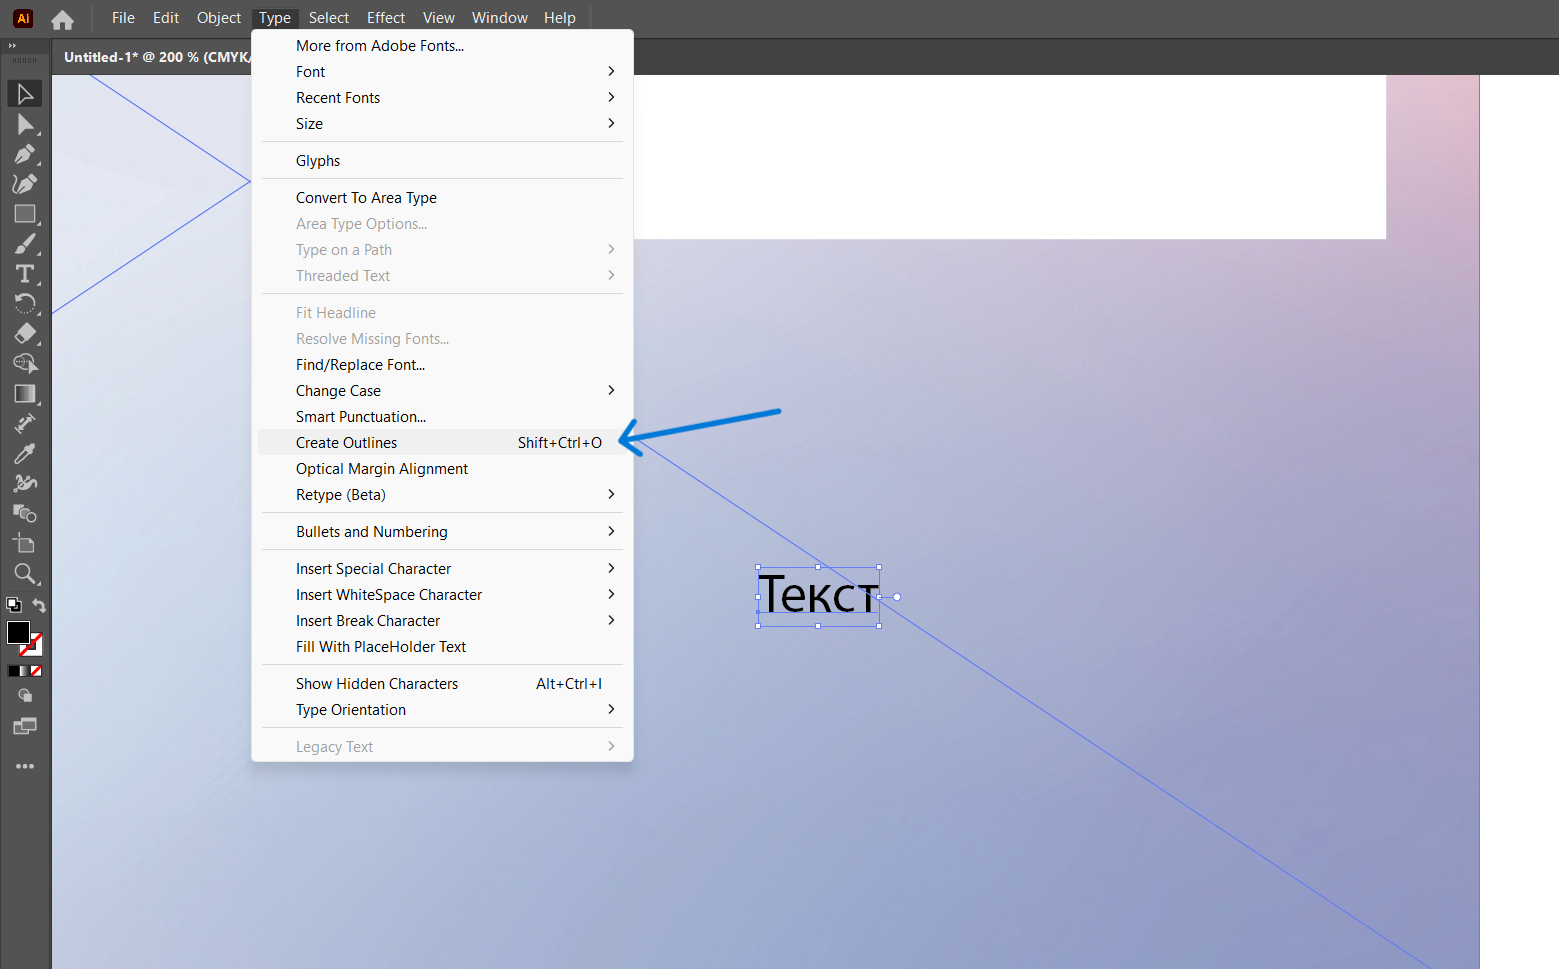Open the Glyphs panel entry

coord(442,161)
